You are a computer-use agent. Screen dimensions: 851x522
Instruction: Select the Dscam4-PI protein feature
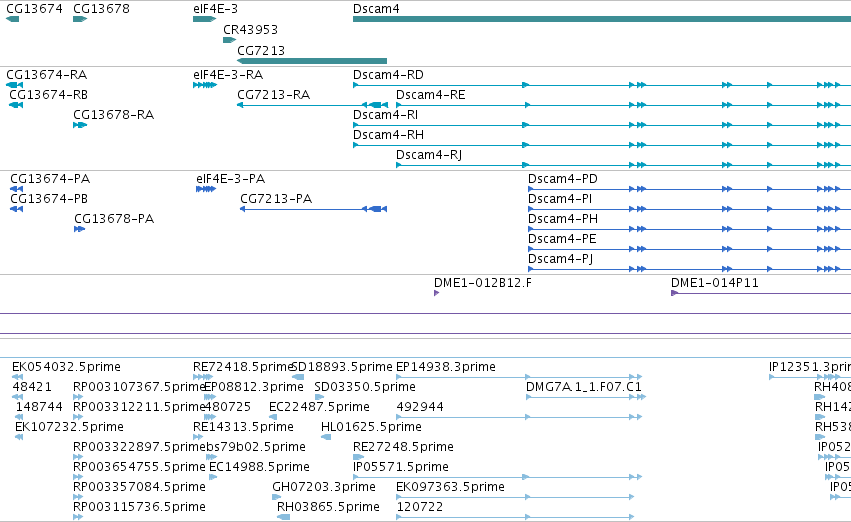[689, 209]
